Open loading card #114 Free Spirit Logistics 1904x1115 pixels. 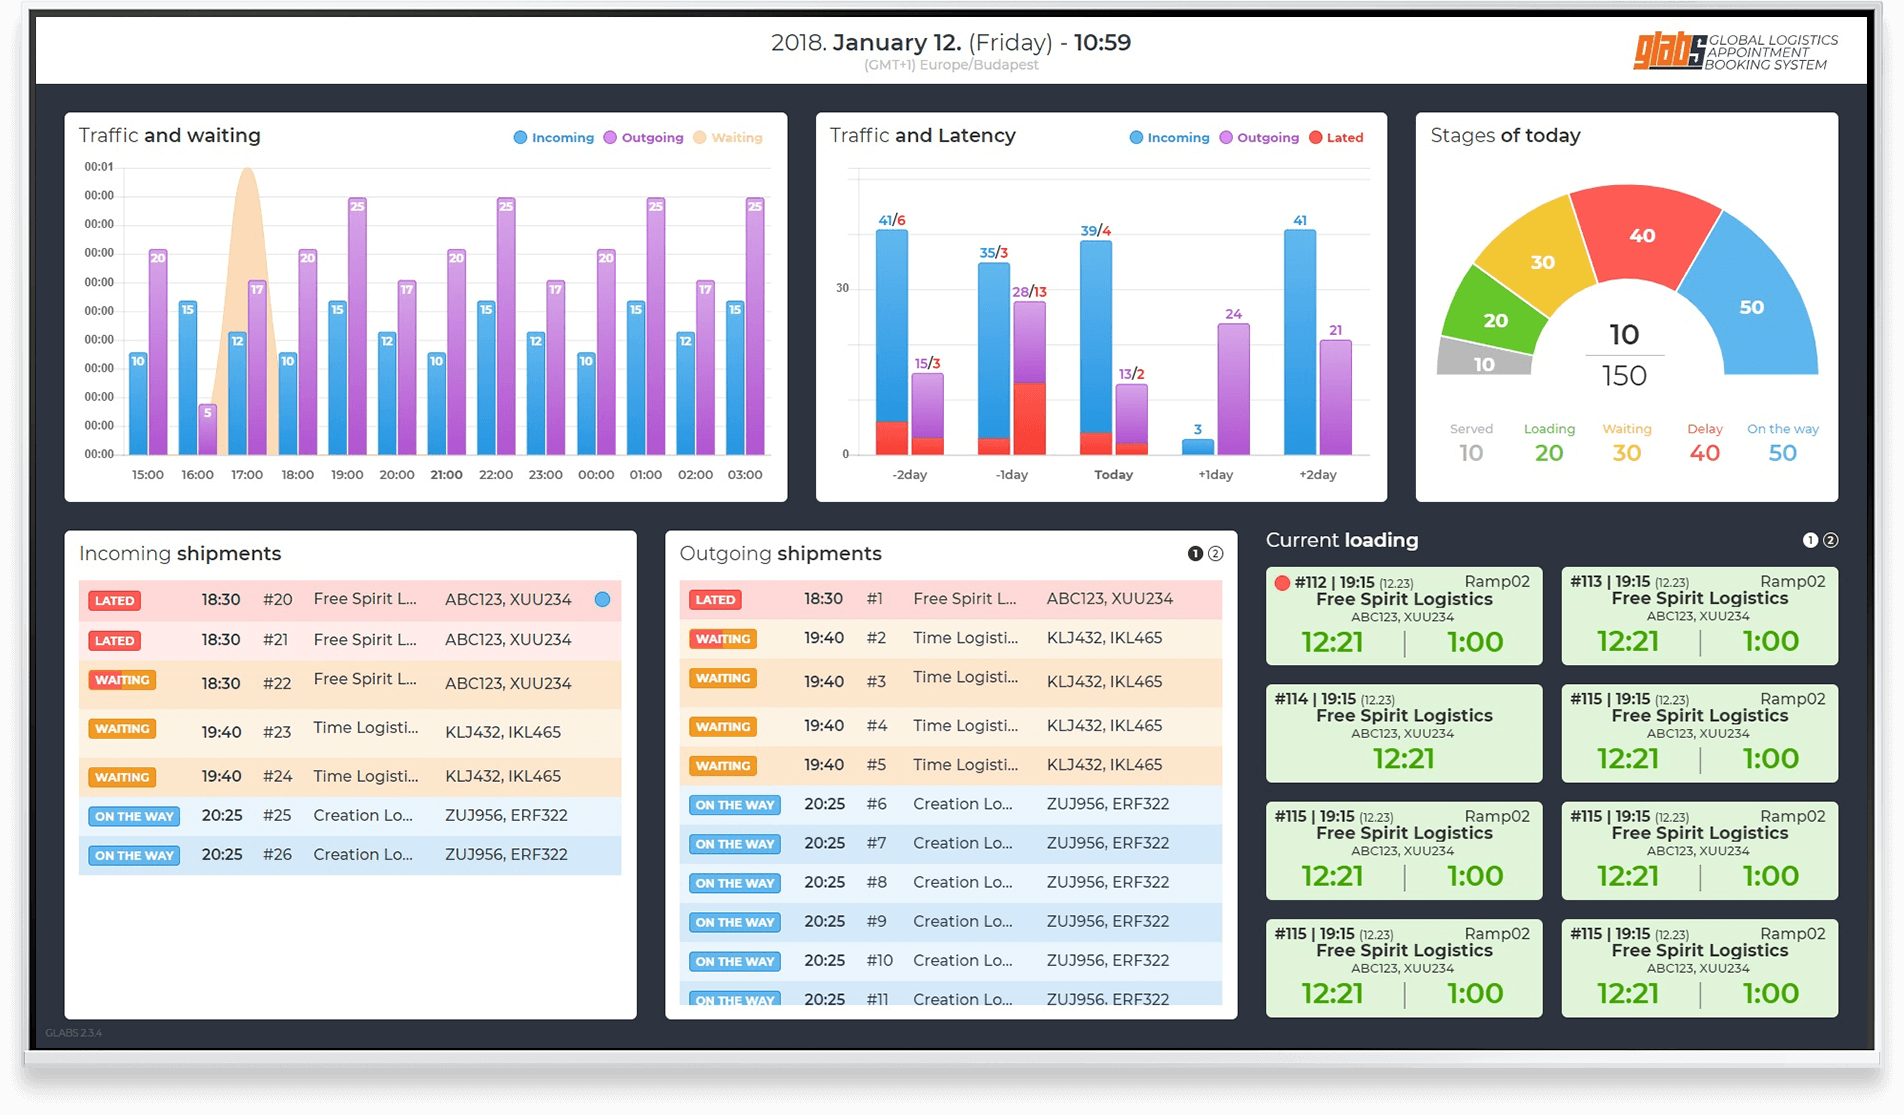pyautogui.click(x=1404, y=733)
